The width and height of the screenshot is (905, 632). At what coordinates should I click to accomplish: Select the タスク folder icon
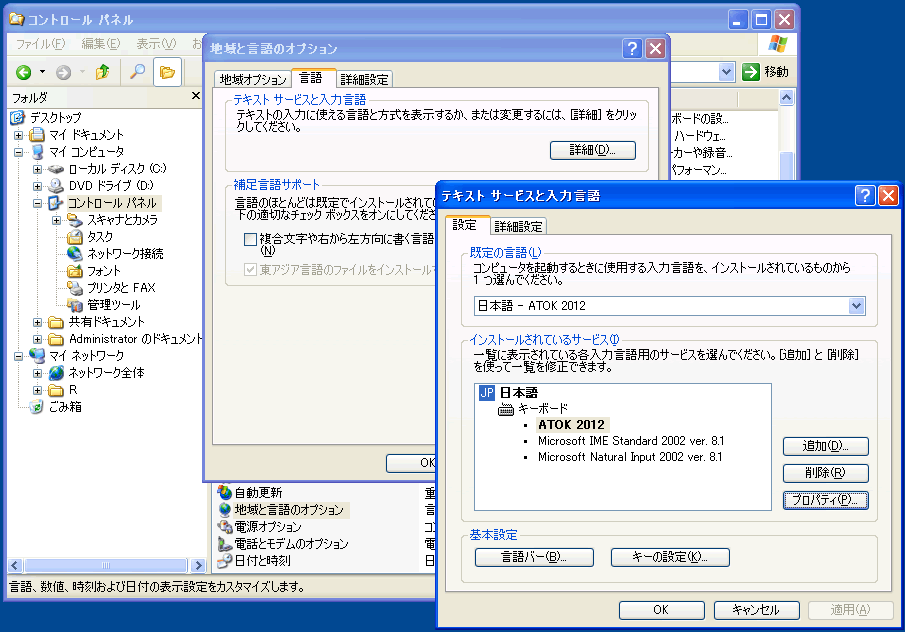[x=75, y=237]
